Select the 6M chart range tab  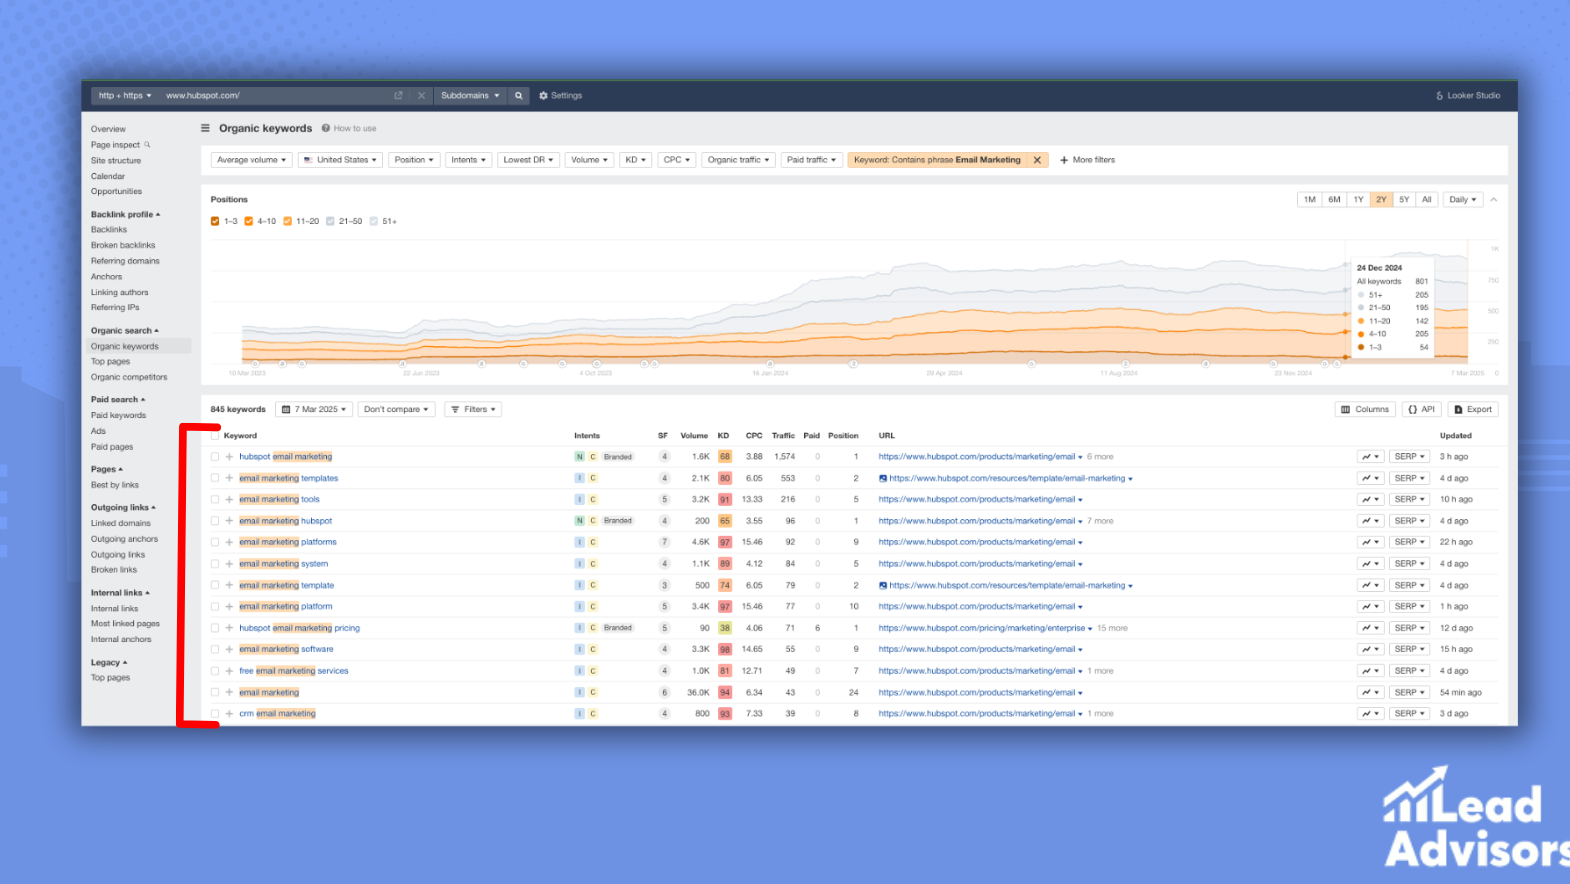[x=1334, y=200]
